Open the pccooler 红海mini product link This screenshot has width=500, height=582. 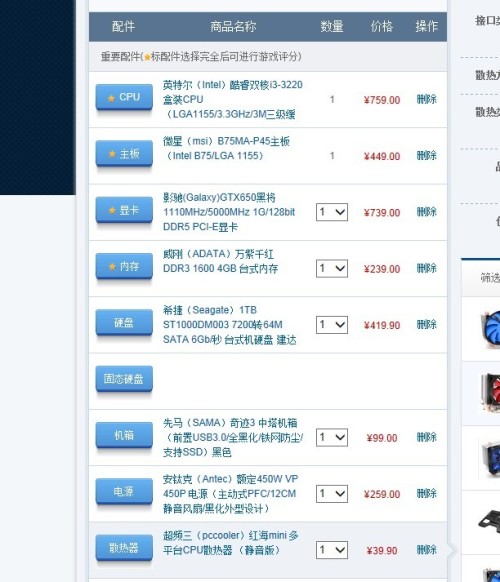pyautogui.click(x=231, y=543)
